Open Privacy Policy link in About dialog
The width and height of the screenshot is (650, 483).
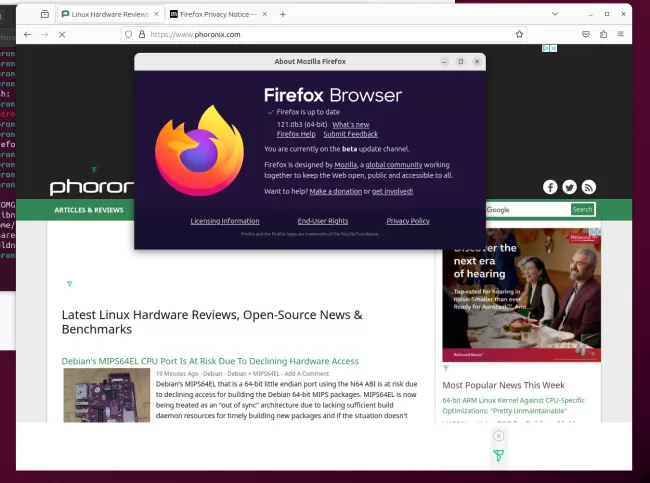click(408, 221)
